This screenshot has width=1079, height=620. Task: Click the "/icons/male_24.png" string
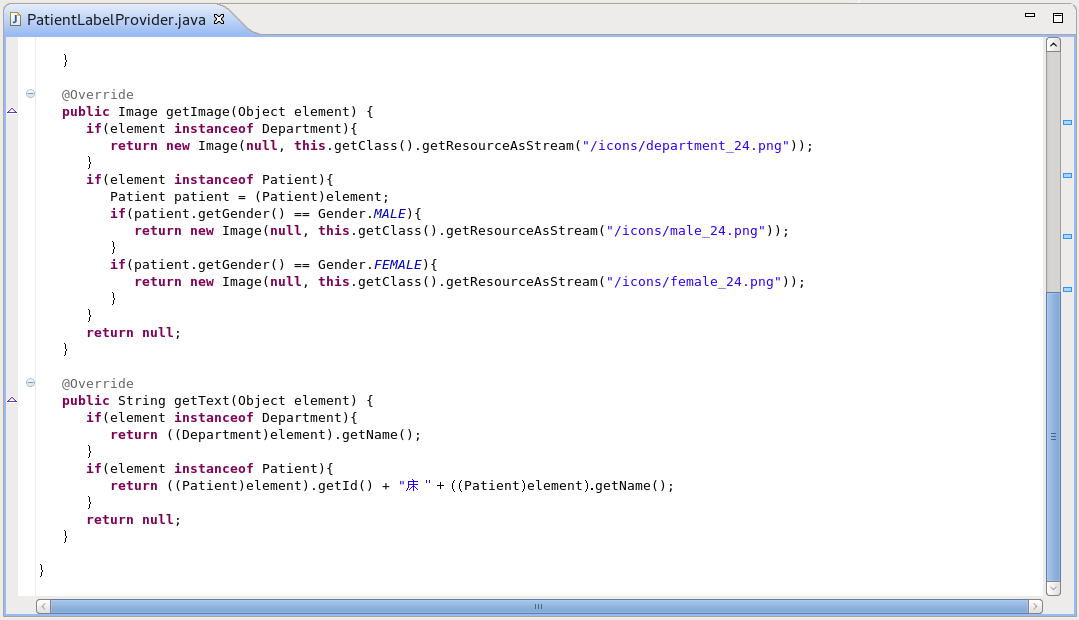(686, 231)
